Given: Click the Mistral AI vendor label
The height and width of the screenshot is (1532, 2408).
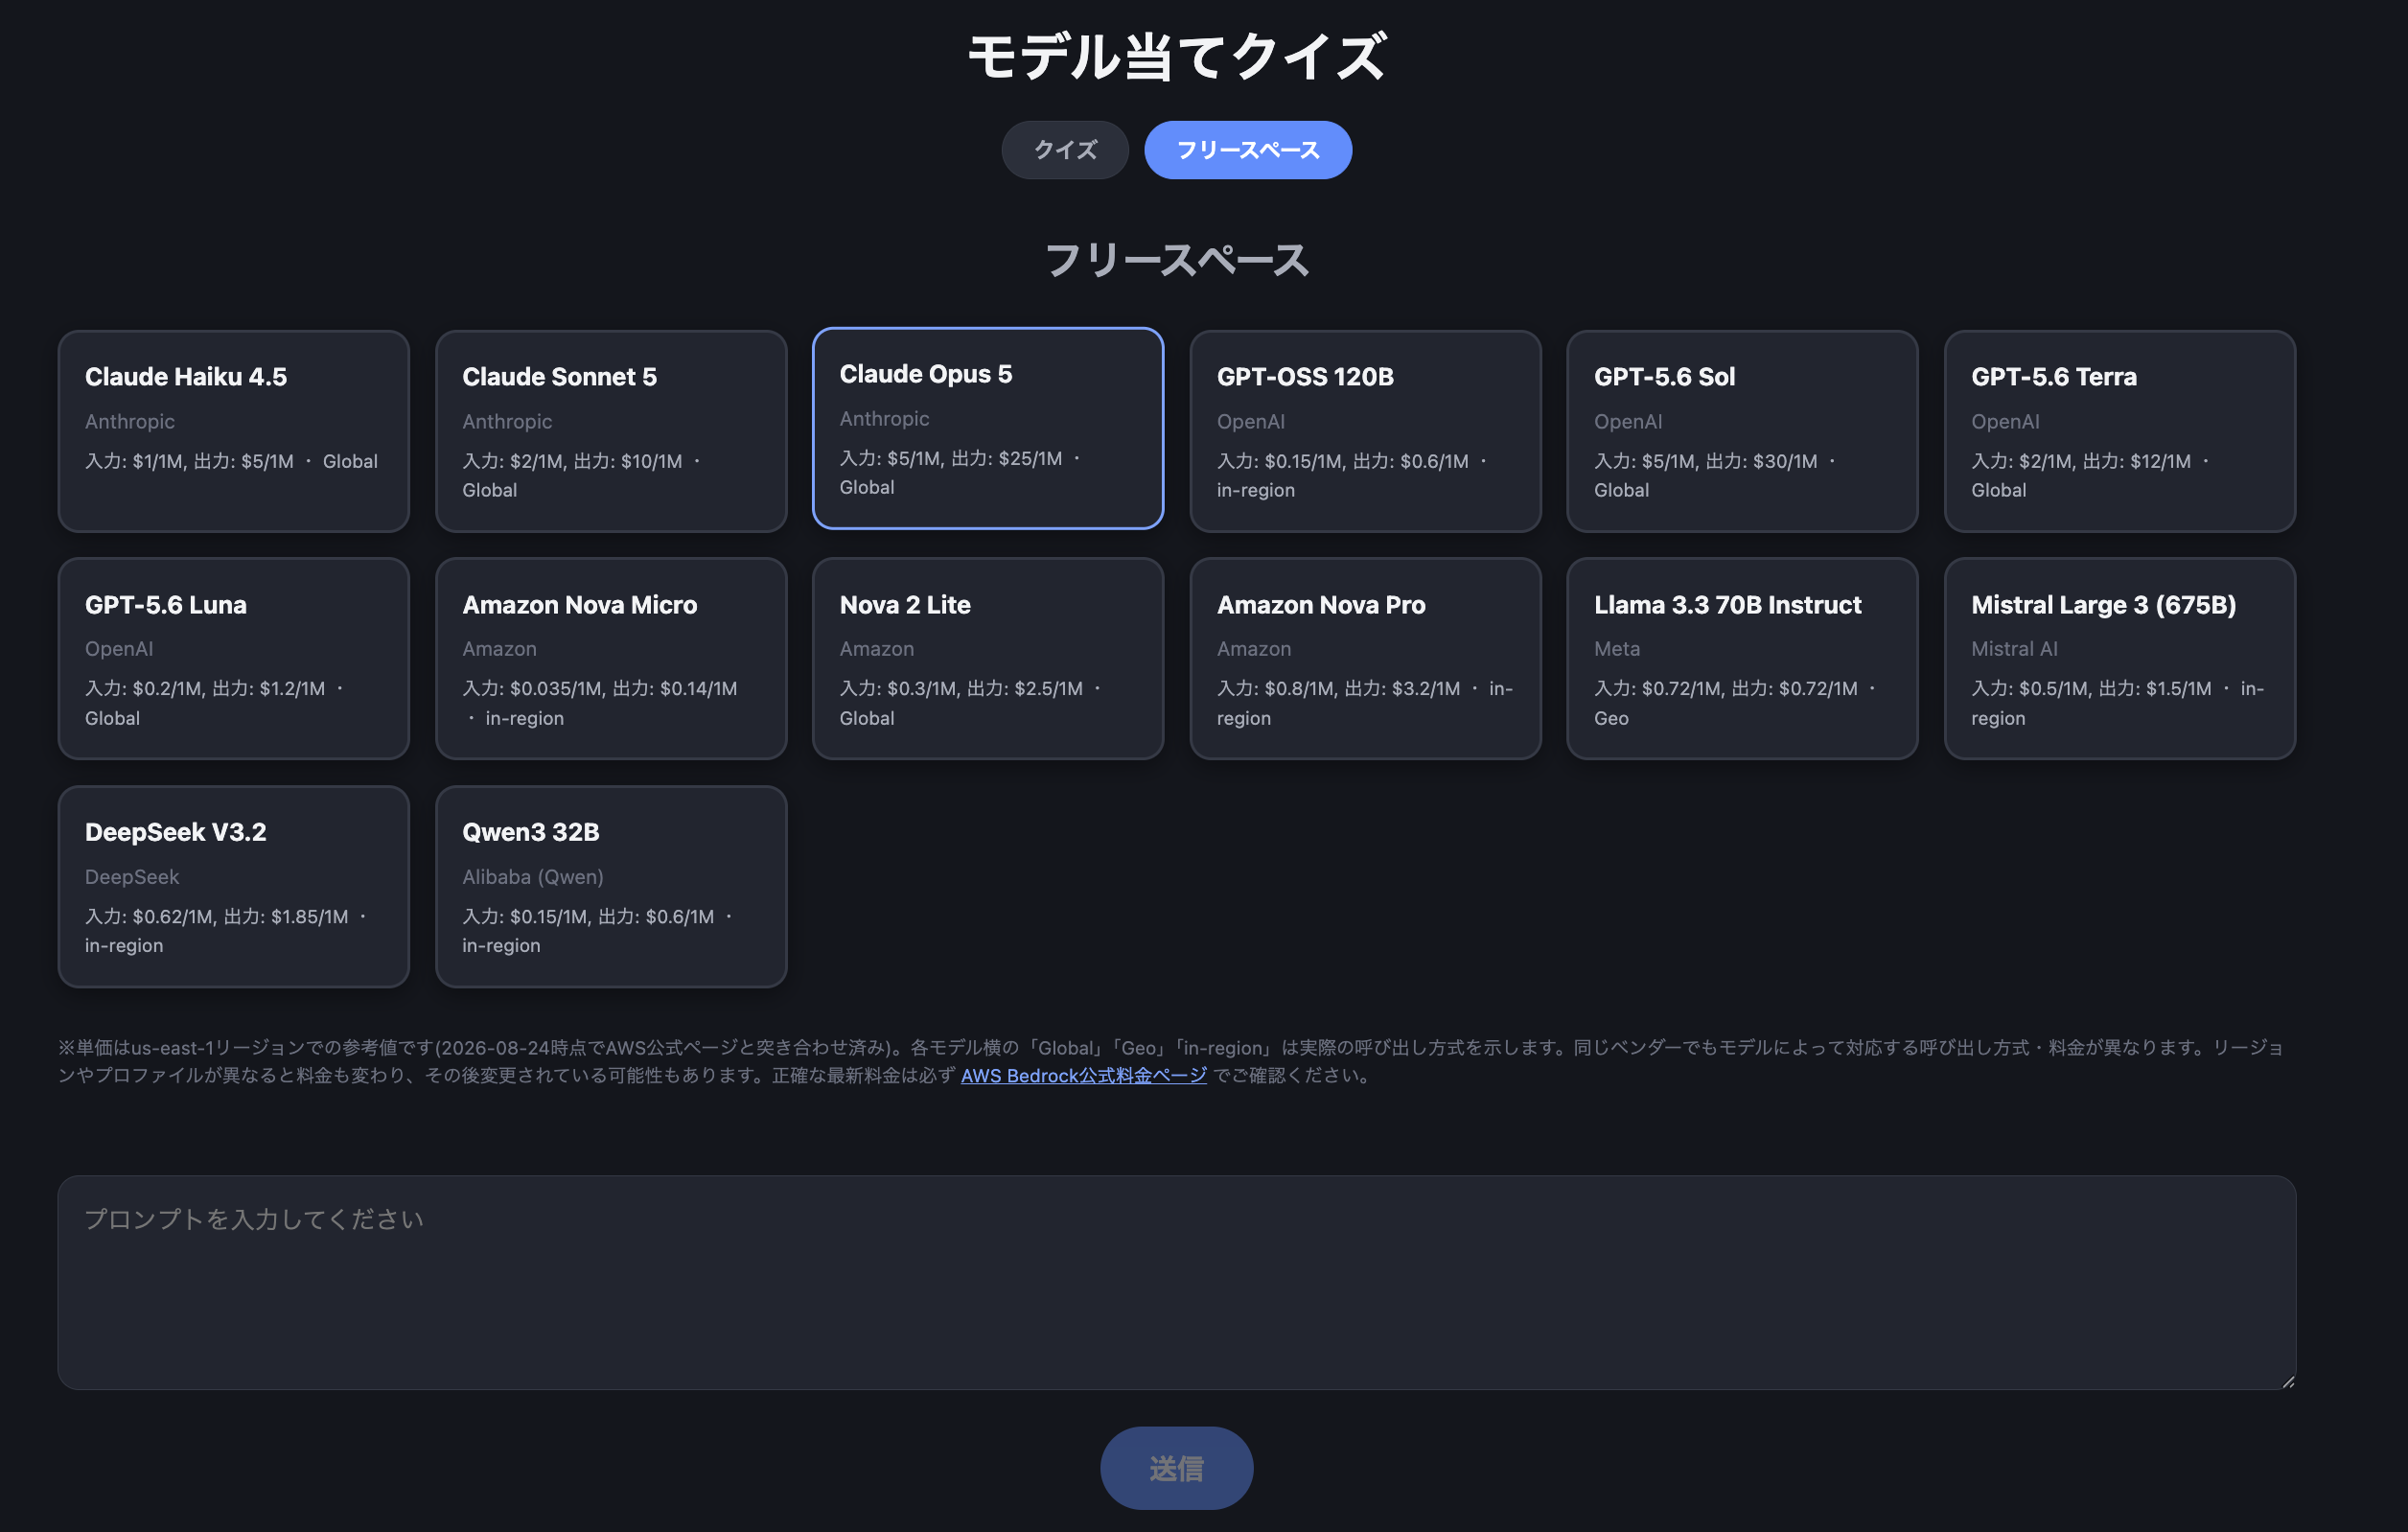Looking at the screenshot, I should click(x=2014, y=649).
